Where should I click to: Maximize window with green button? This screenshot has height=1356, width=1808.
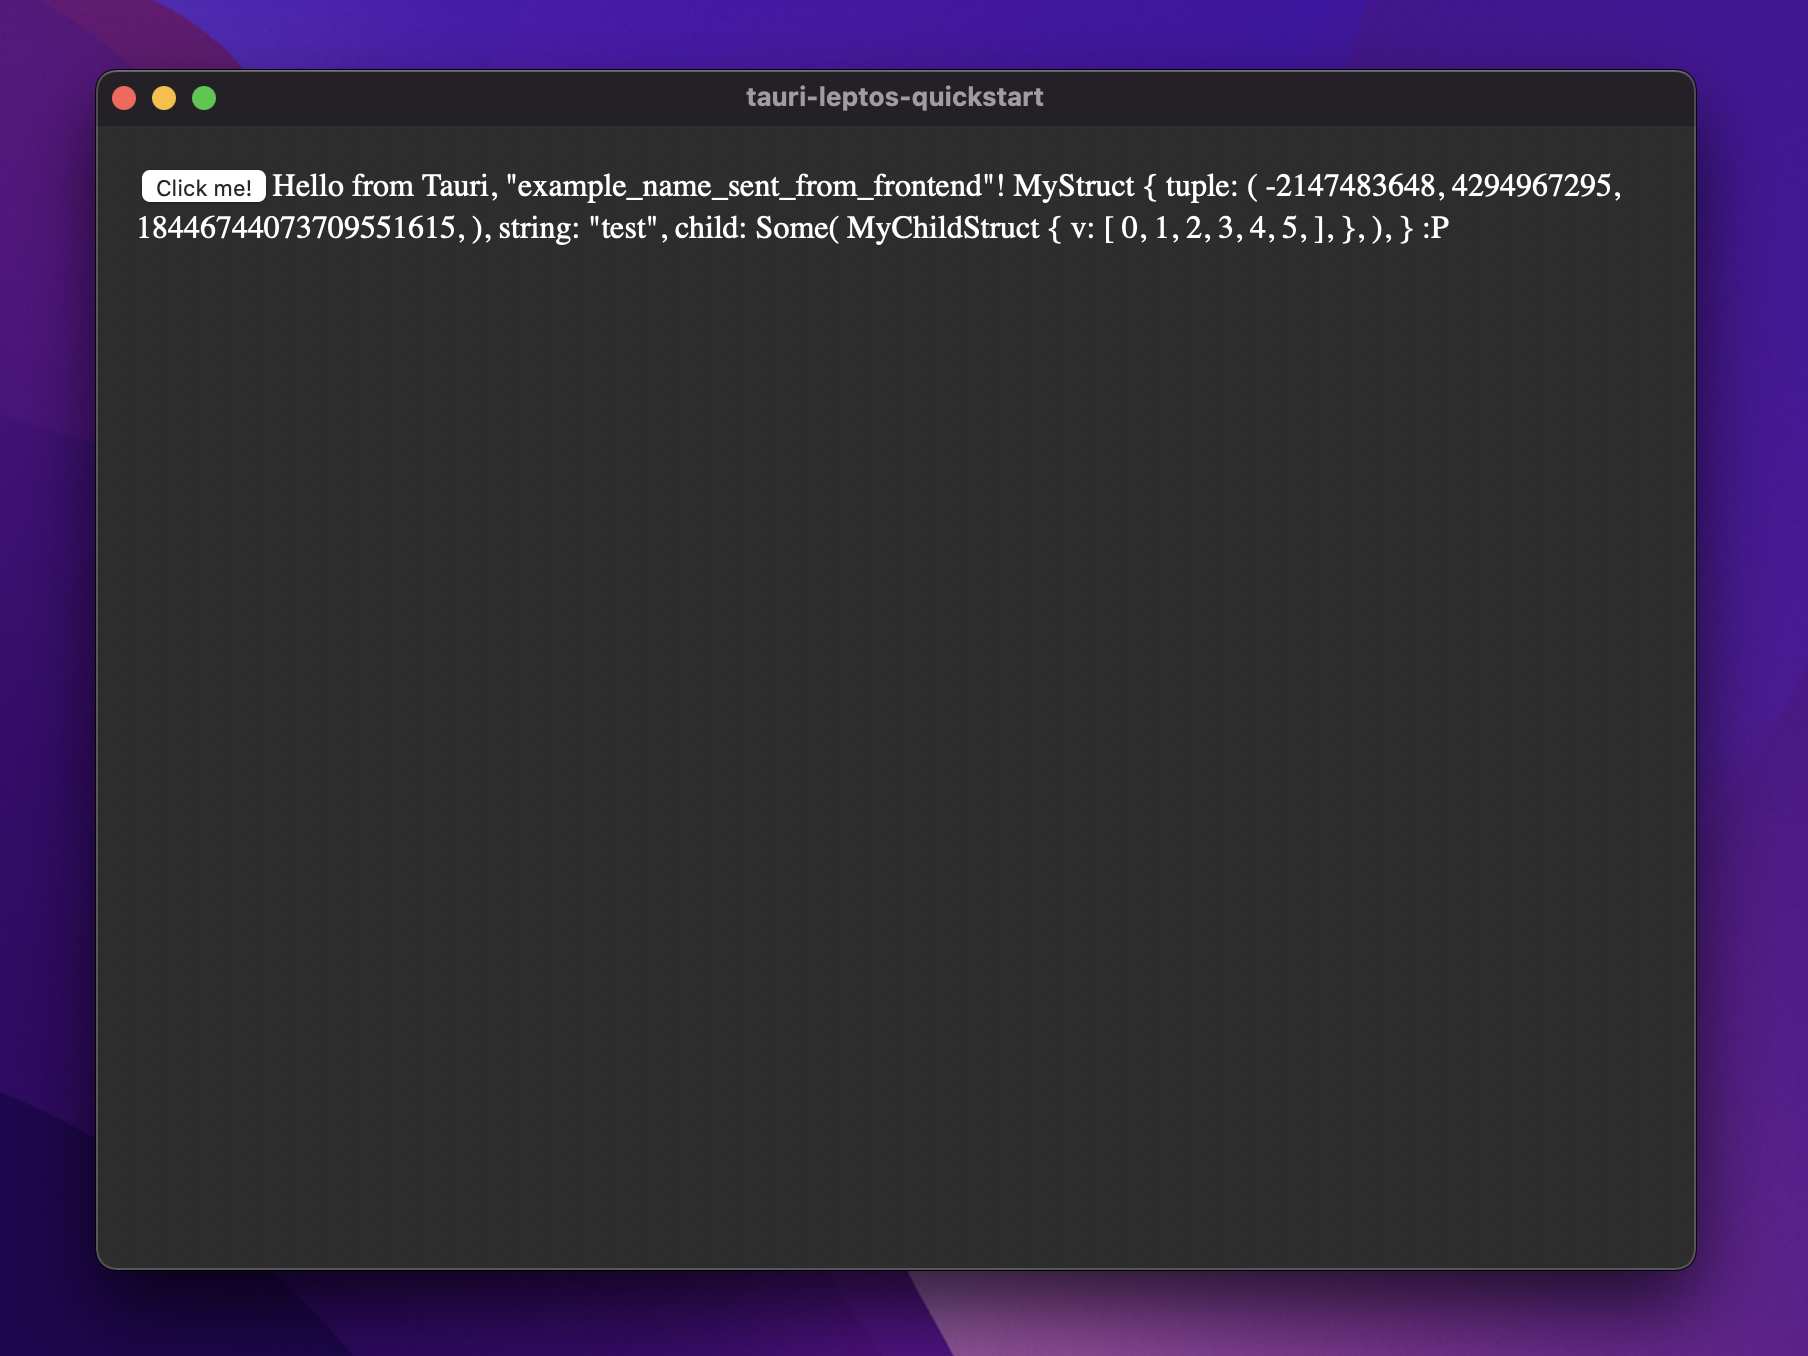pos(204,98)
